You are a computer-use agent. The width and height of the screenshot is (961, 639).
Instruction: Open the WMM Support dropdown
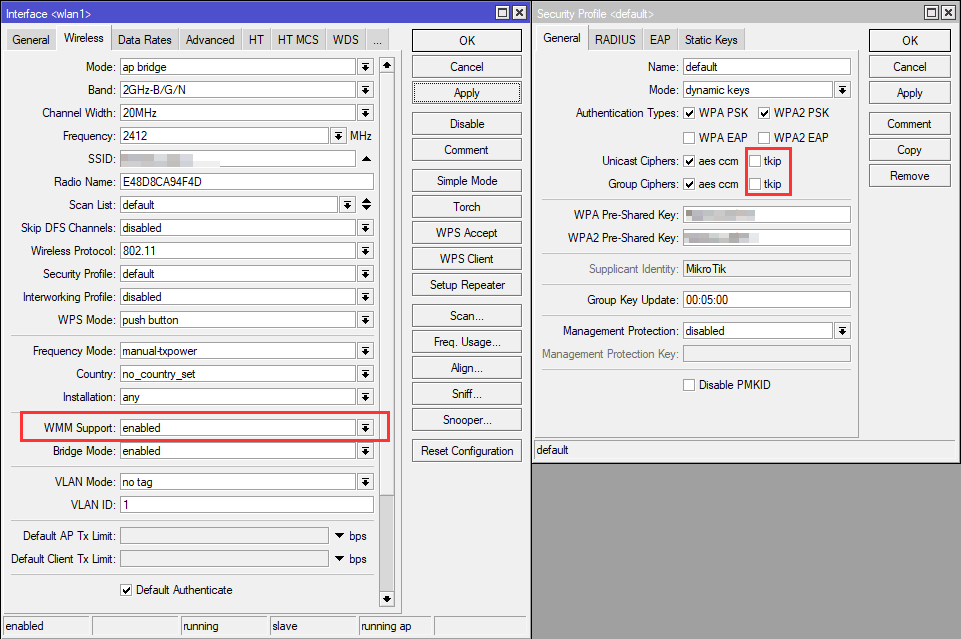click(366, 428)
